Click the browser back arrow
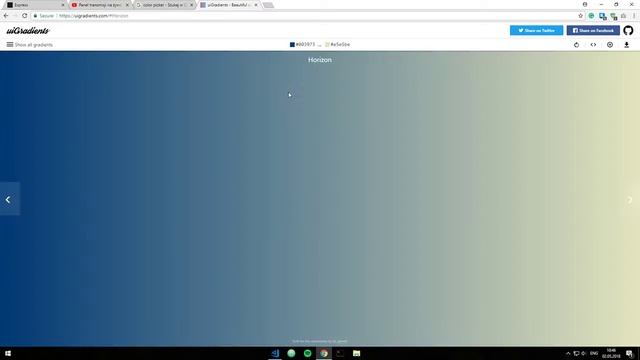The width and height of the screenshot is (640, 360). click(6, 16)
